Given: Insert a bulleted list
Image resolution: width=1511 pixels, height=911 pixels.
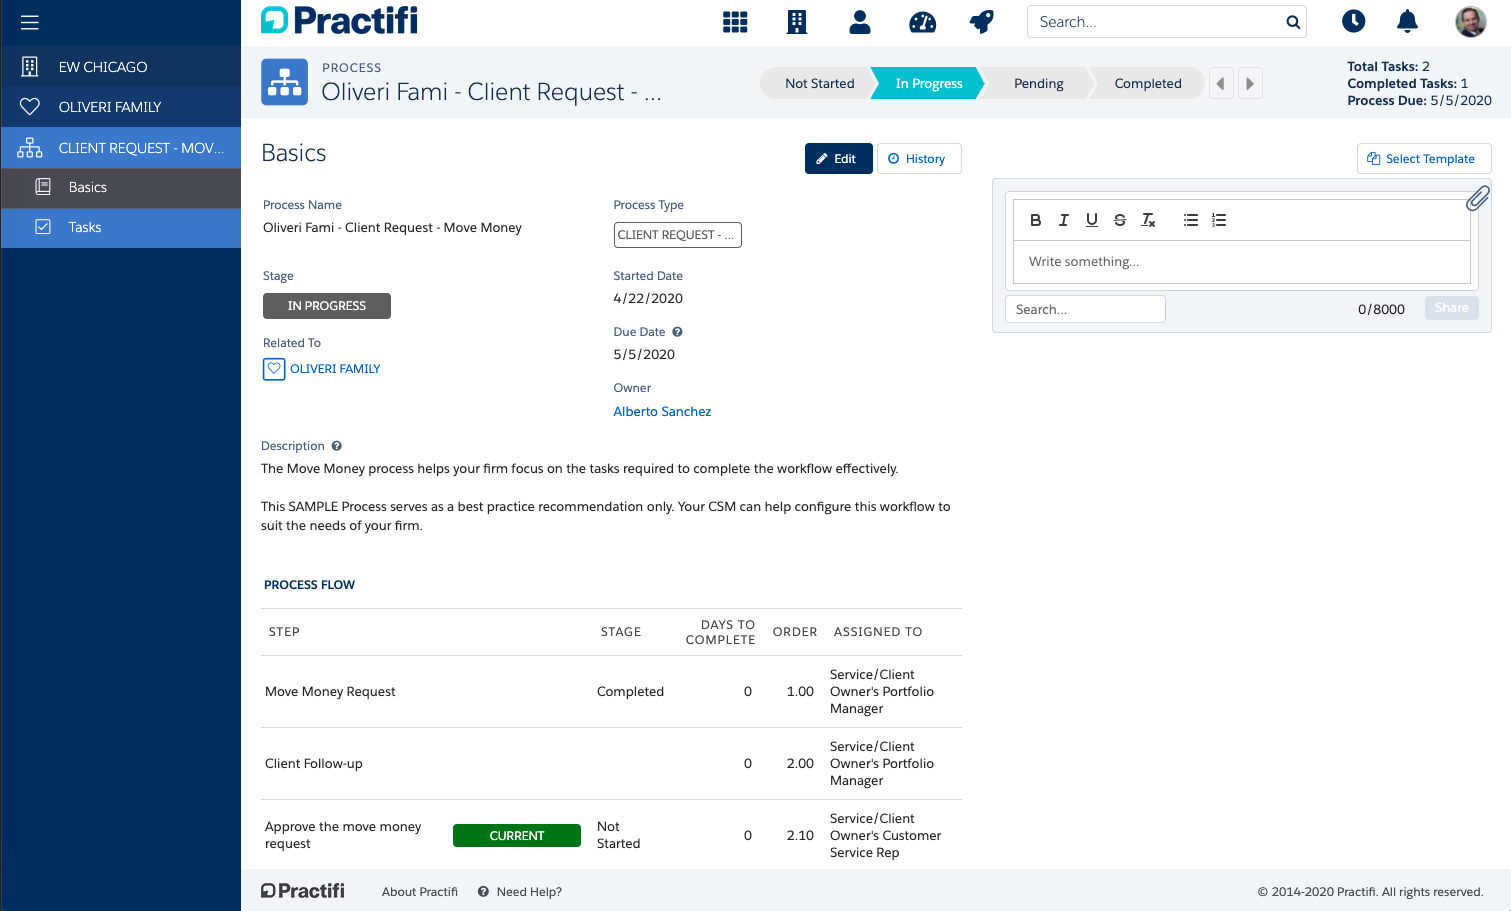Looking at the screenshot, I should [1191, 220].
